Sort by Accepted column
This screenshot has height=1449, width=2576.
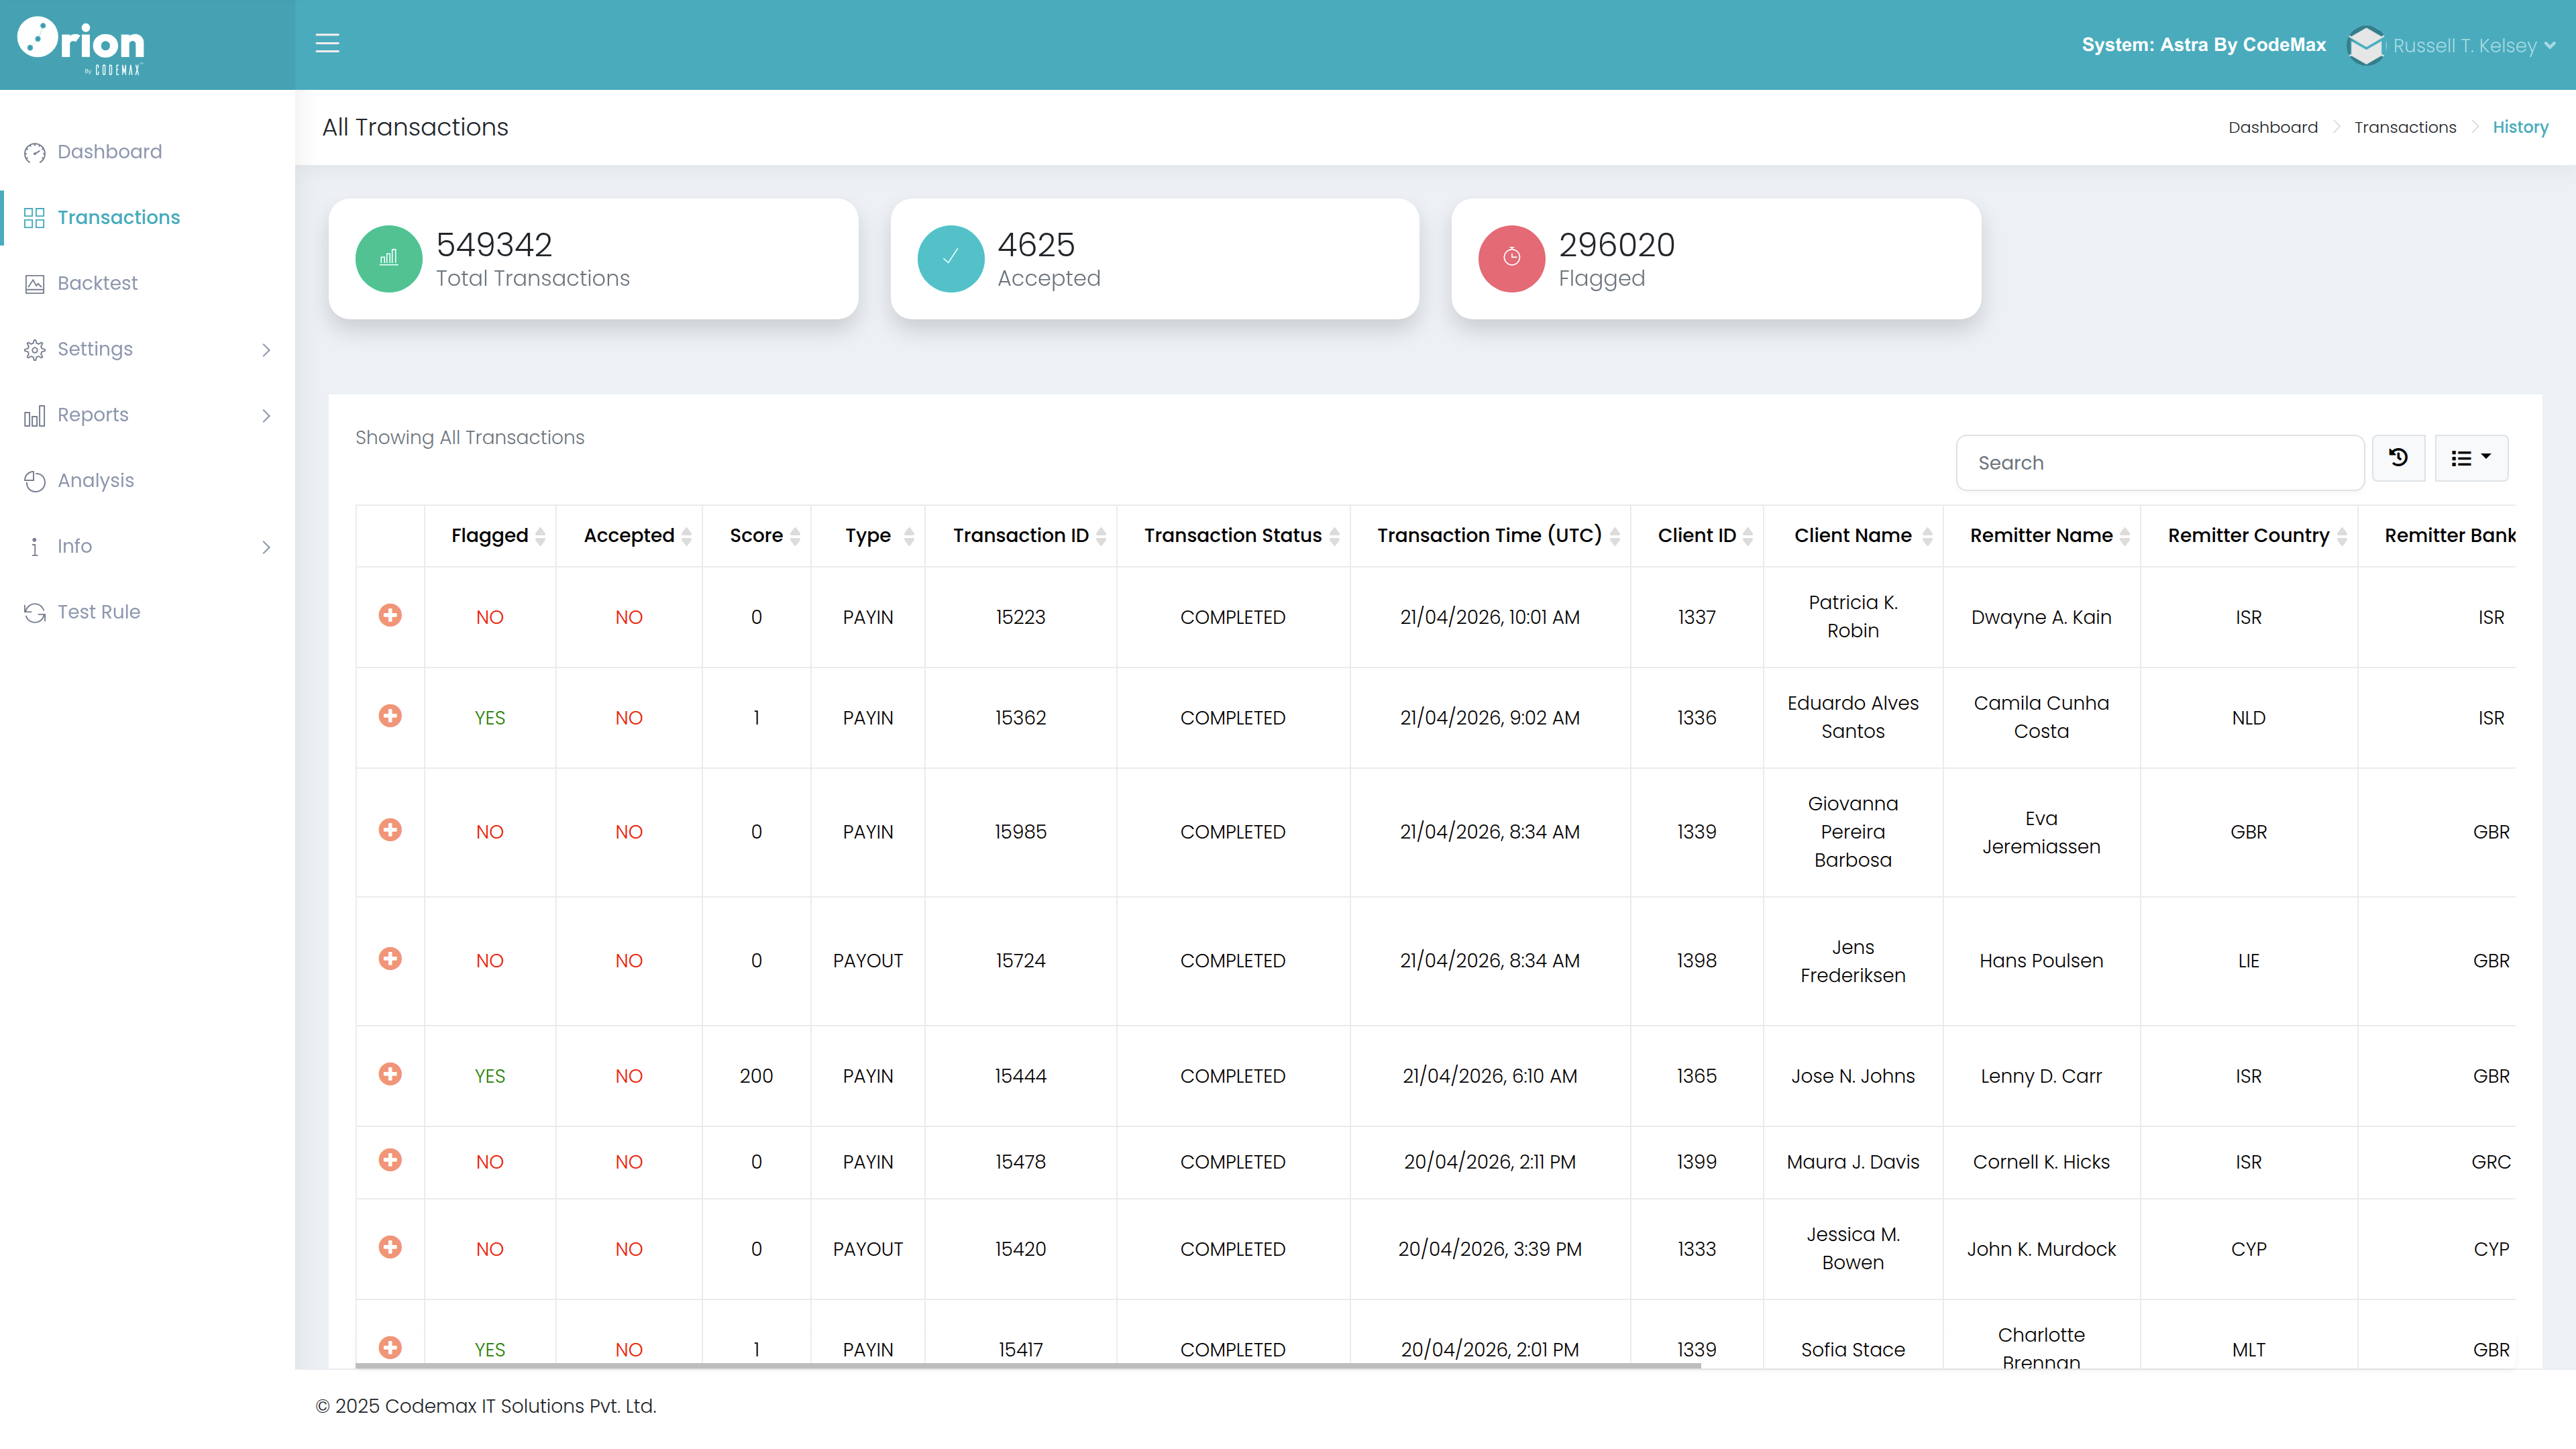(629, 536)
